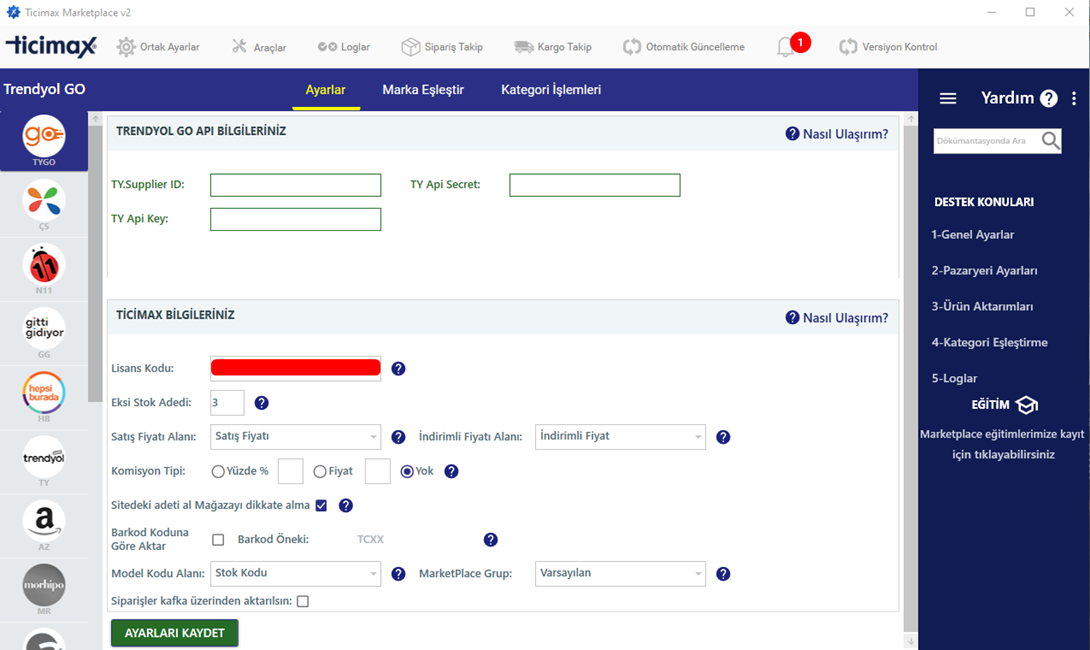Toggle Sitedeki adeti al Mağazayı dikkate alma checkbox
This screenshot has width=1090, height=650.
[321, 505]
